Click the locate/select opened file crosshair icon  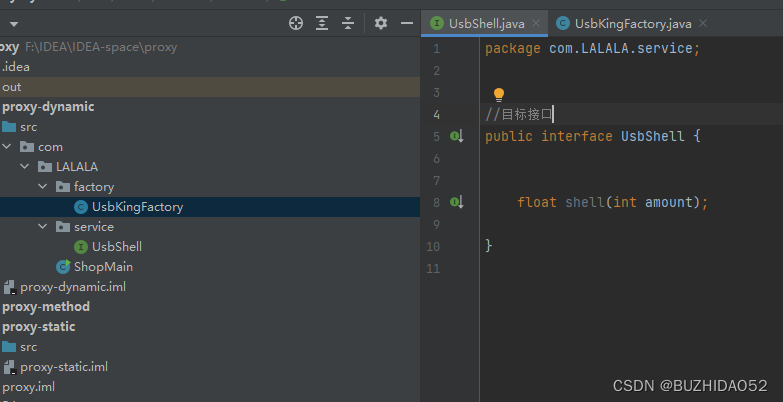(x=296, y=23)
